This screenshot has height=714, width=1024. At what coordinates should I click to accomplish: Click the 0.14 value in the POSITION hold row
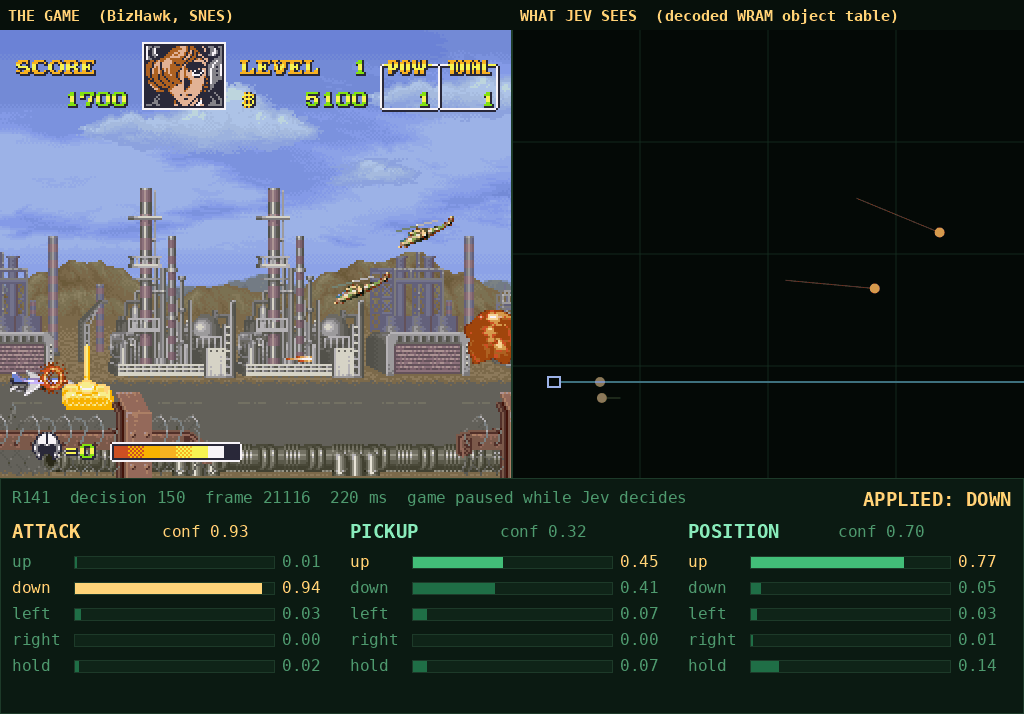pyautogui.click(x=977, y=666)
